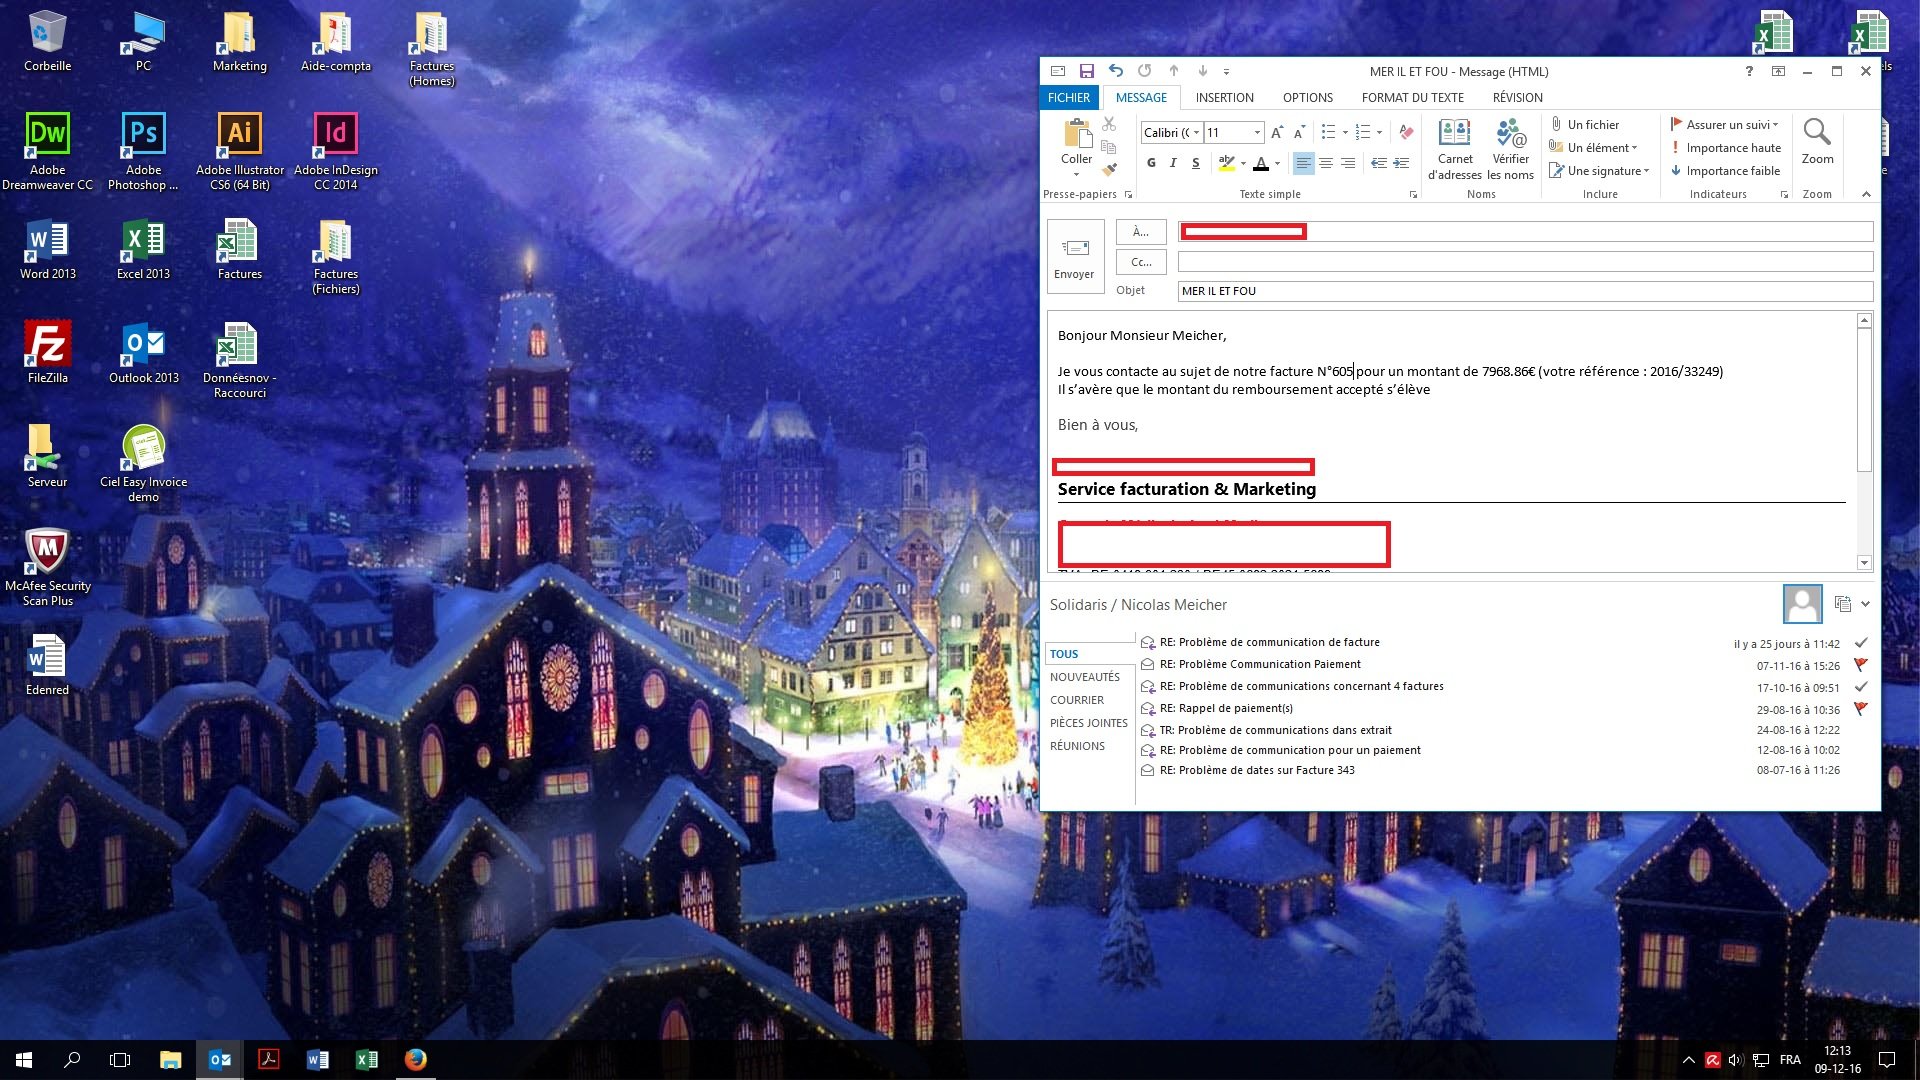Click the undo arrow in the quick access toolbar

(1115, 71)
